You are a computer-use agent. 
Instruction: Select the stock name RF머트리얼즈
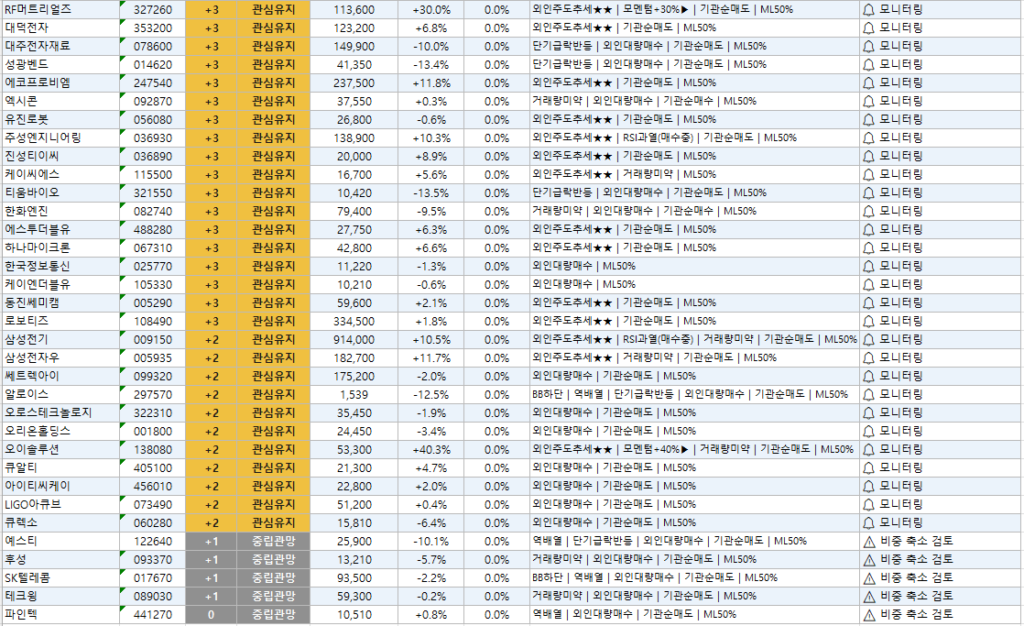(38, 10)
